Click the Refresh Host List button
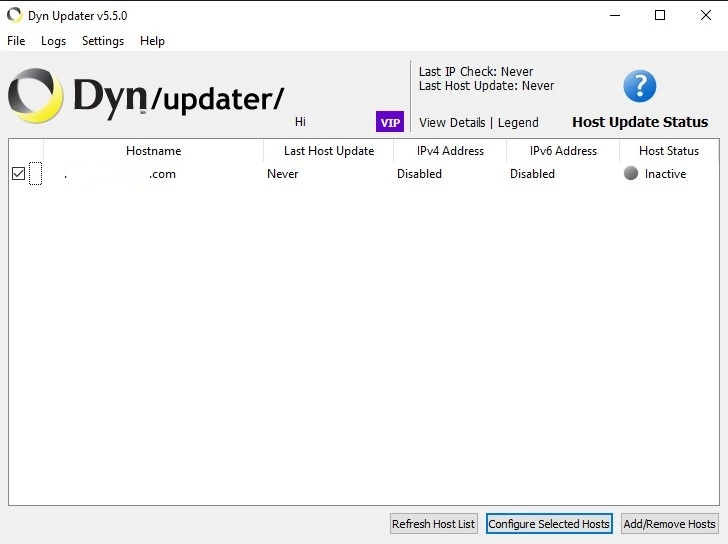The height and width of the screenshot is (544, 728). 434,524
